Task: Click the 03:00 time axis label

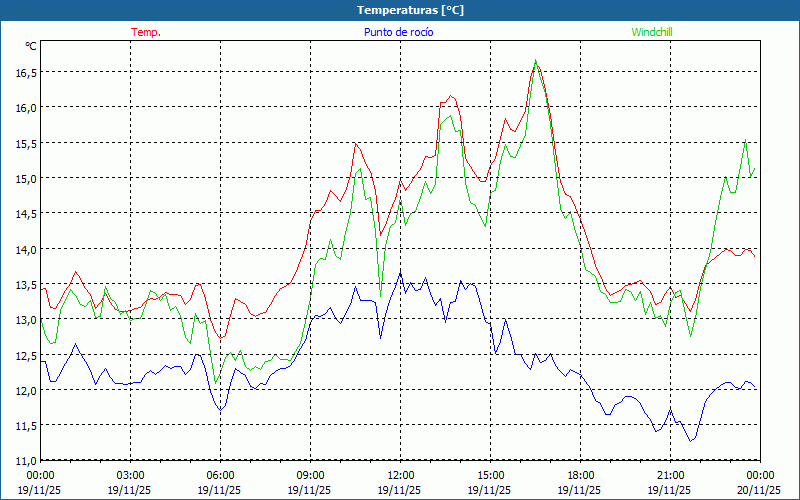Action: point(130,475)
